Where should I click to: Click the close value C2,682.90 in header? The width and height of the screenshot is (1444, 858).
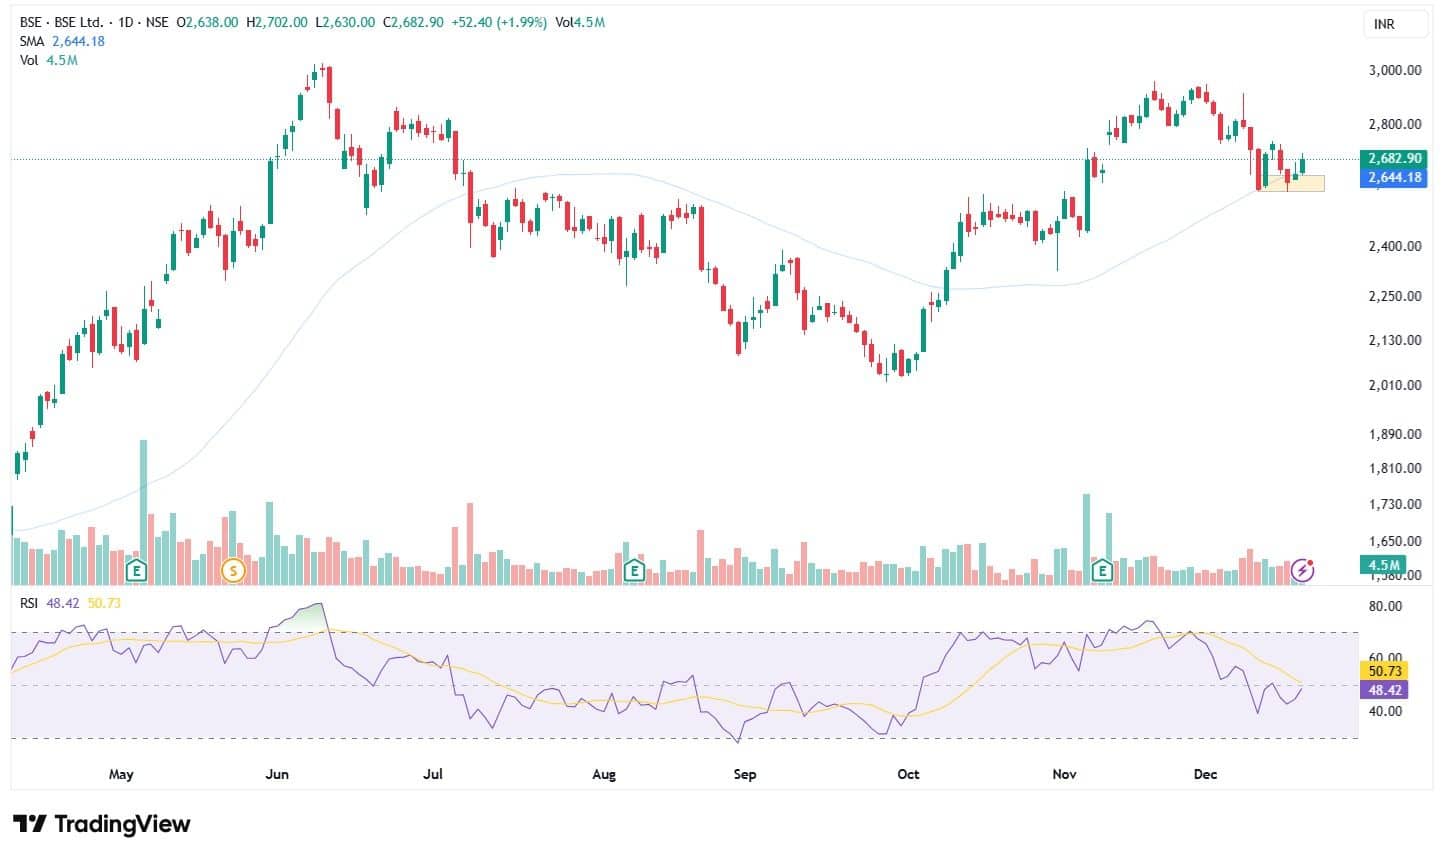(x=413, y=22)
